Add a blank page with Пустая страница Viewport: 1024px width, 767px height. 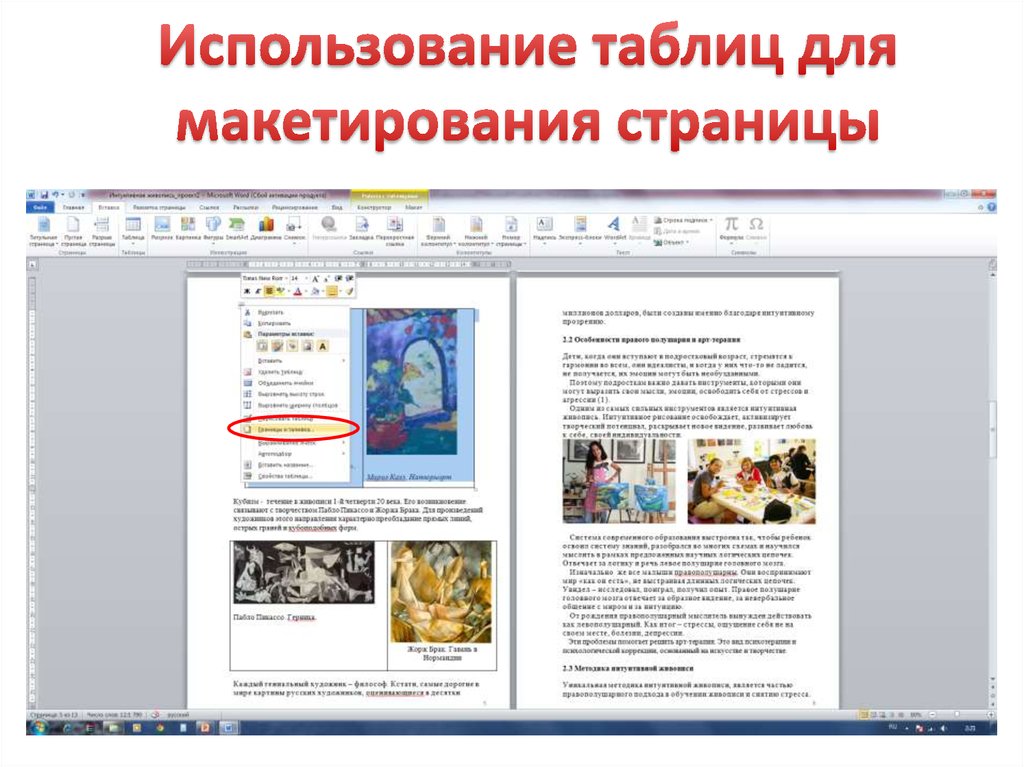(x=73, y=230)
